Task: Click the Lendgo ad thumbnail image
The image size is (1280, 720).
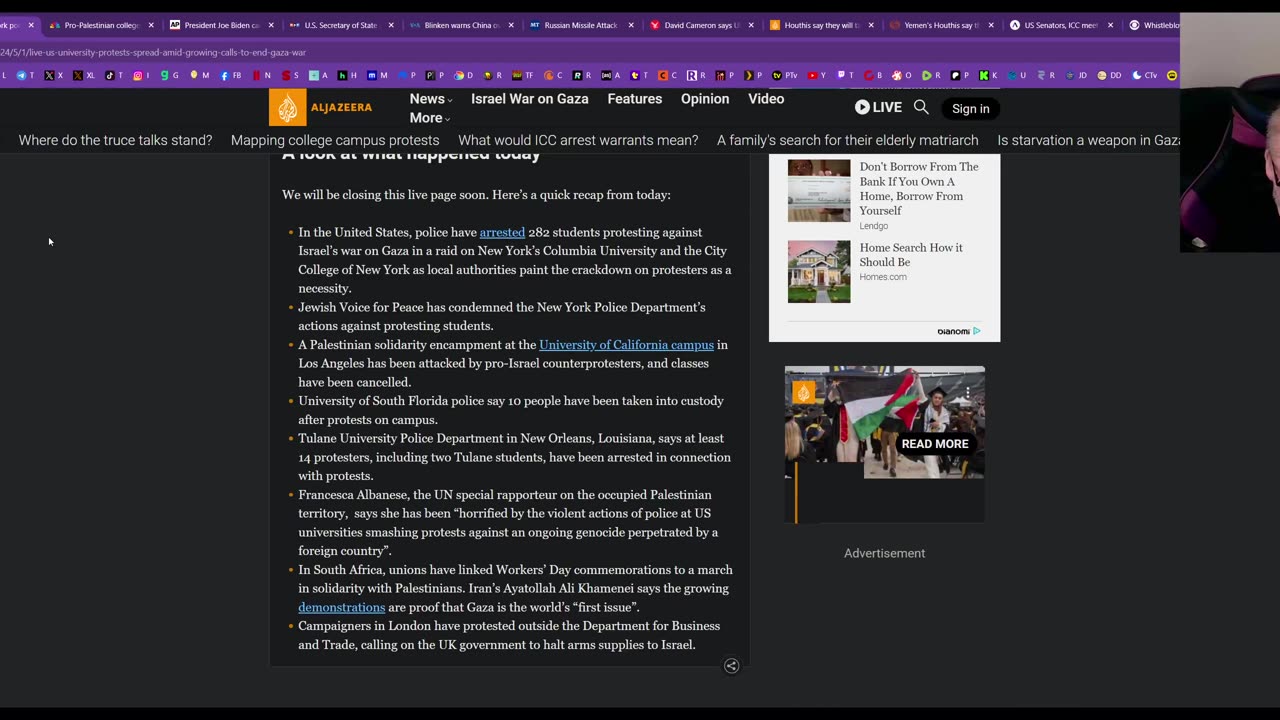Action: [x=819, y=190]
